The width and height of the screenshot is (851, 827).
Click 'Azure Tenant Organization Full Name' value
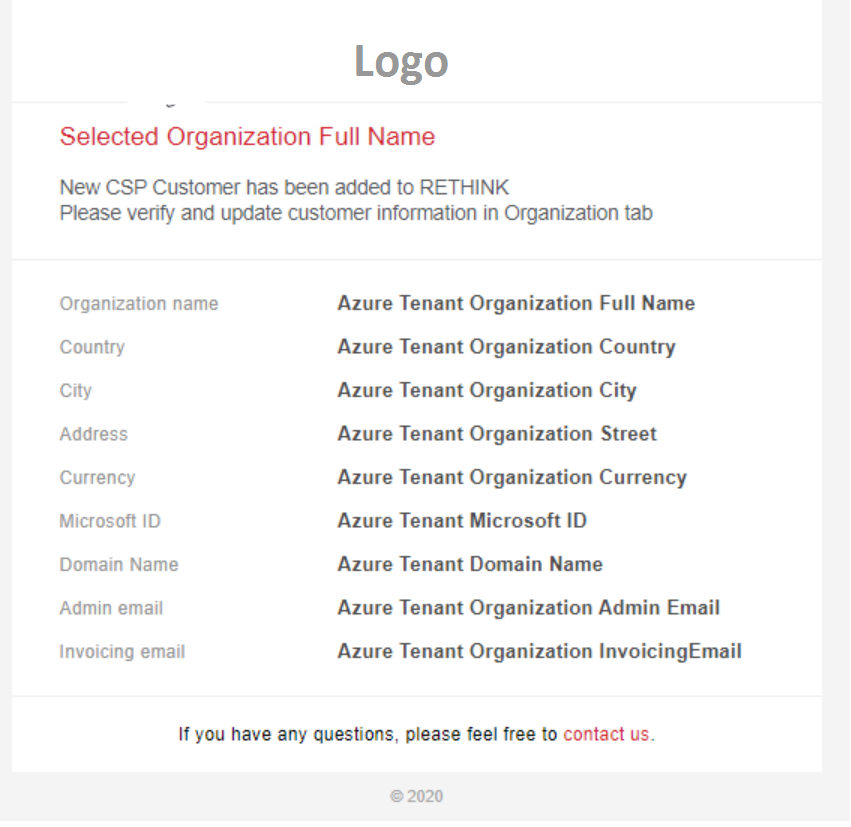[516, 303]
